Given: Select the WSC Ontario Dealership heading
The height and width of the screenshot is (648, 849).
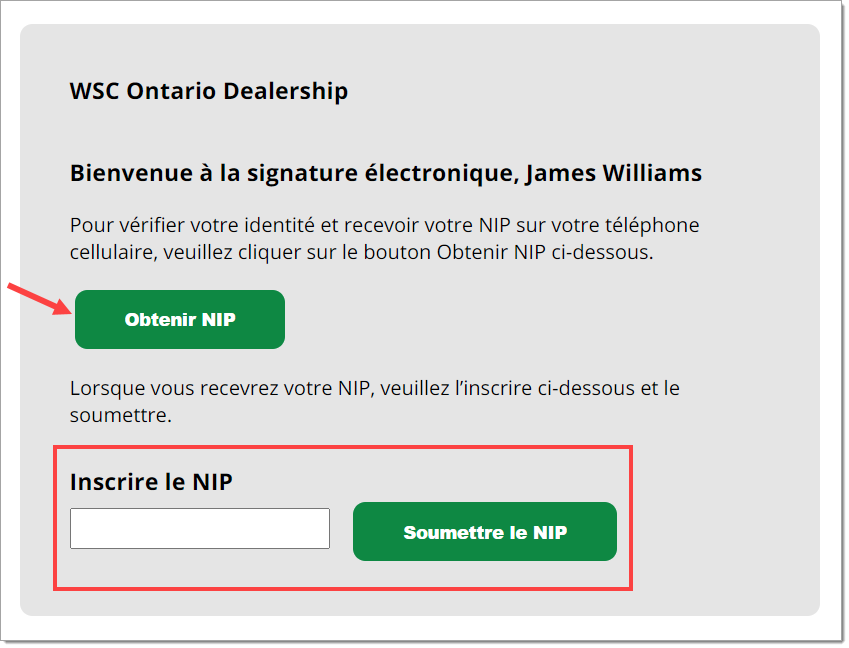Looking at the screenshot, I should click(x=209, y=91).
